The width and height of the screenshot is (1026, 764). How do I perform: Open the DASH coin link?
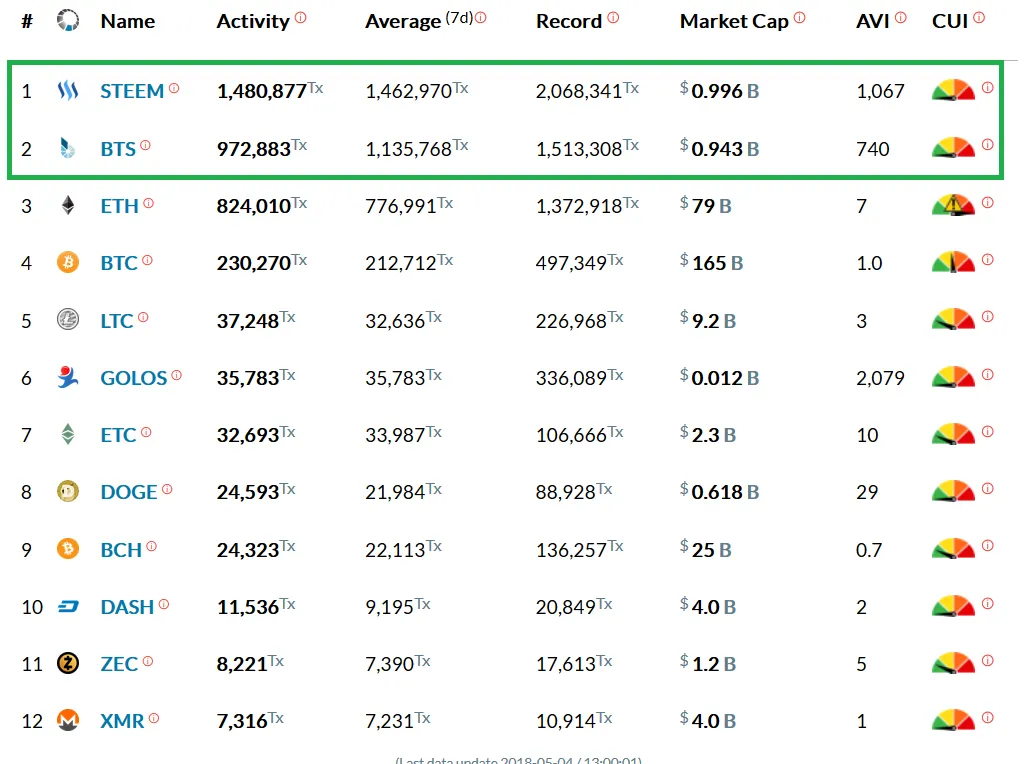pyautogui.click(x=127, y=607)
